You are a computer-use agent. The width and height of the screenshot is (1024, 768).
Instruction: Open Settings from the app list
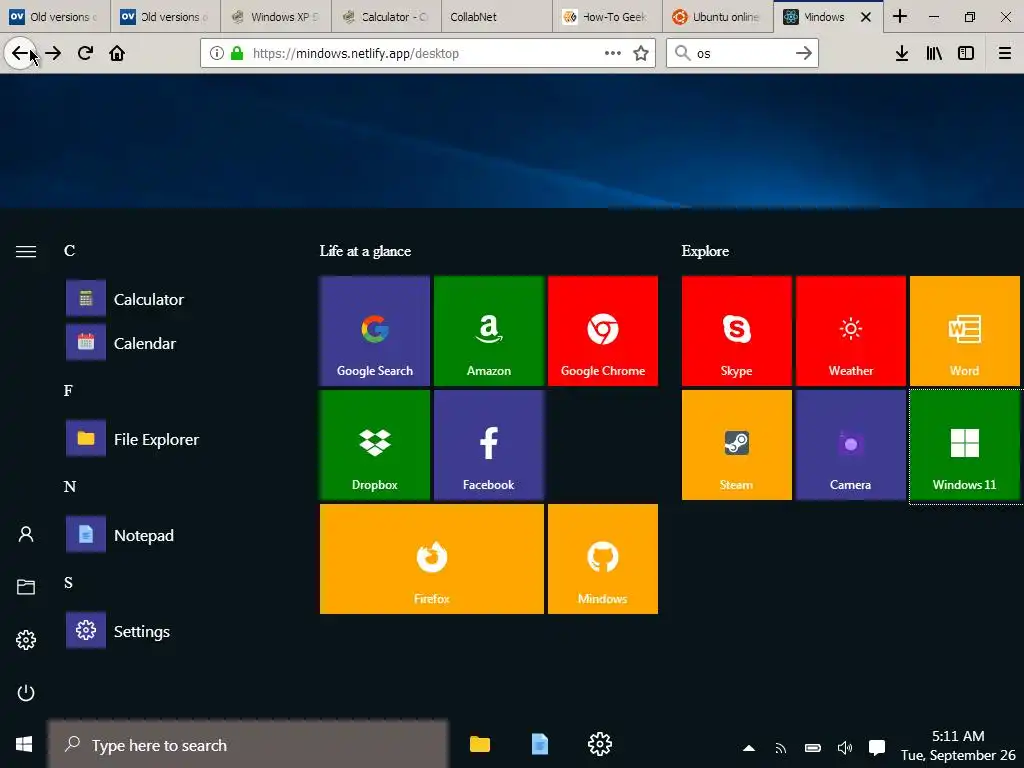(118, 631)
